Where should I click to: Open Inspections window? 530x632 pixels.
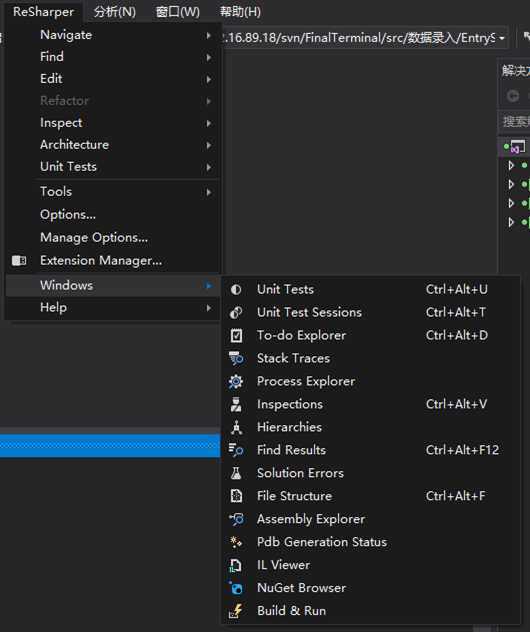coord(371,404)
